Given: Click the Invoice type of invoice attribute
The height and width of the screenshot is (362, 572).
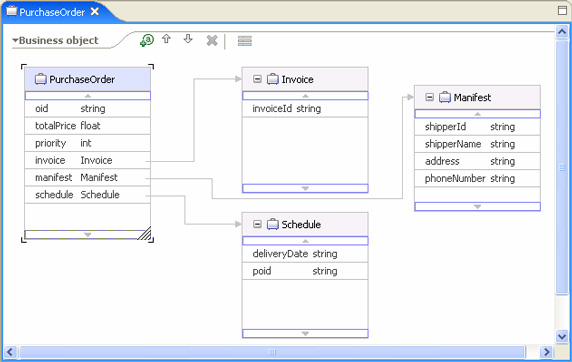Looking at the screenshot, I should click(x=96, y=160).
